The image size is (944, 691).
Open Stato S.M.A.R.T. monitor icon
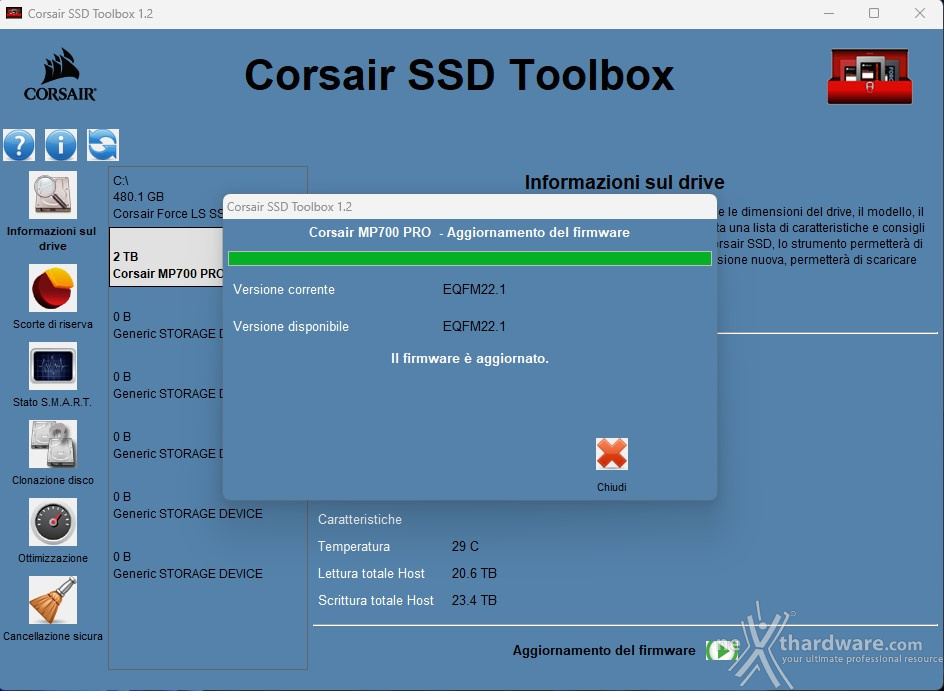click(53, 366)
